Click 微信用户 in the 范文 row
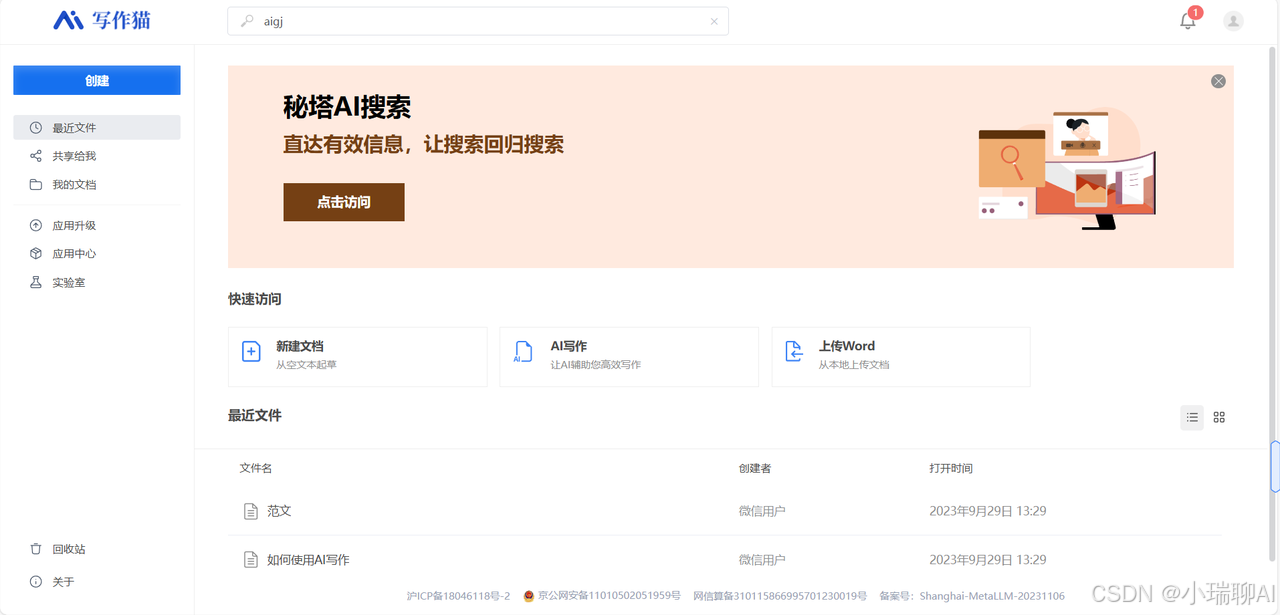Viewport: 1280px width, 615px height. tap(762, 511)
